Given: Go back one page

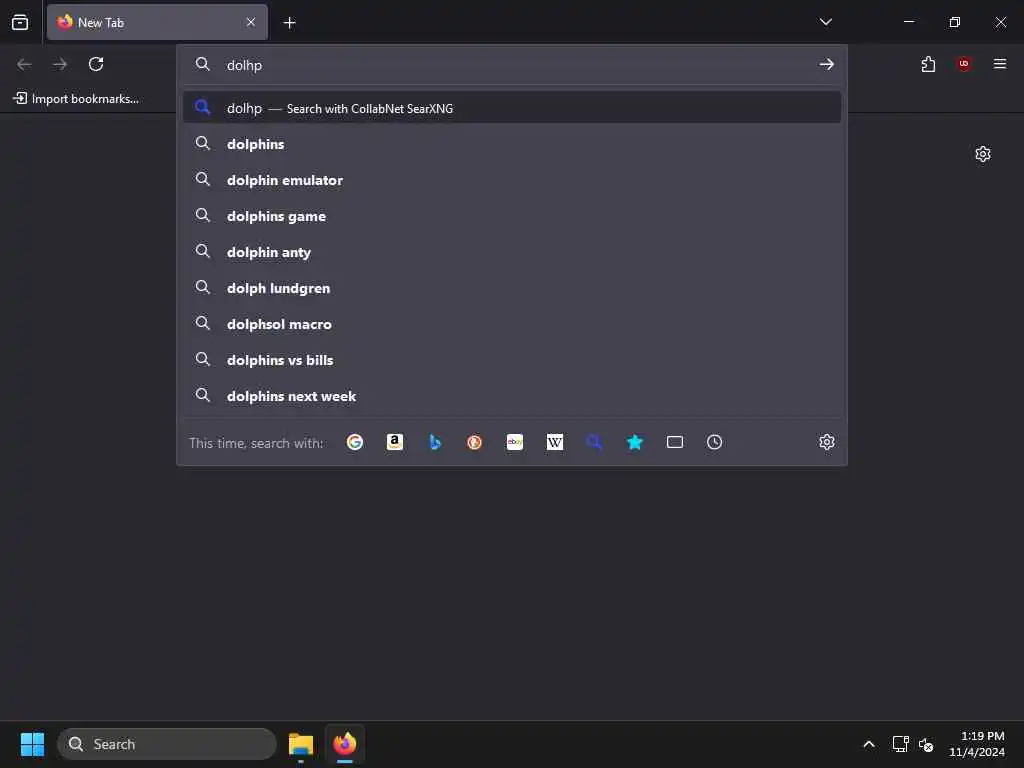Looking at the screenshot, I should (x=24, y=64).
